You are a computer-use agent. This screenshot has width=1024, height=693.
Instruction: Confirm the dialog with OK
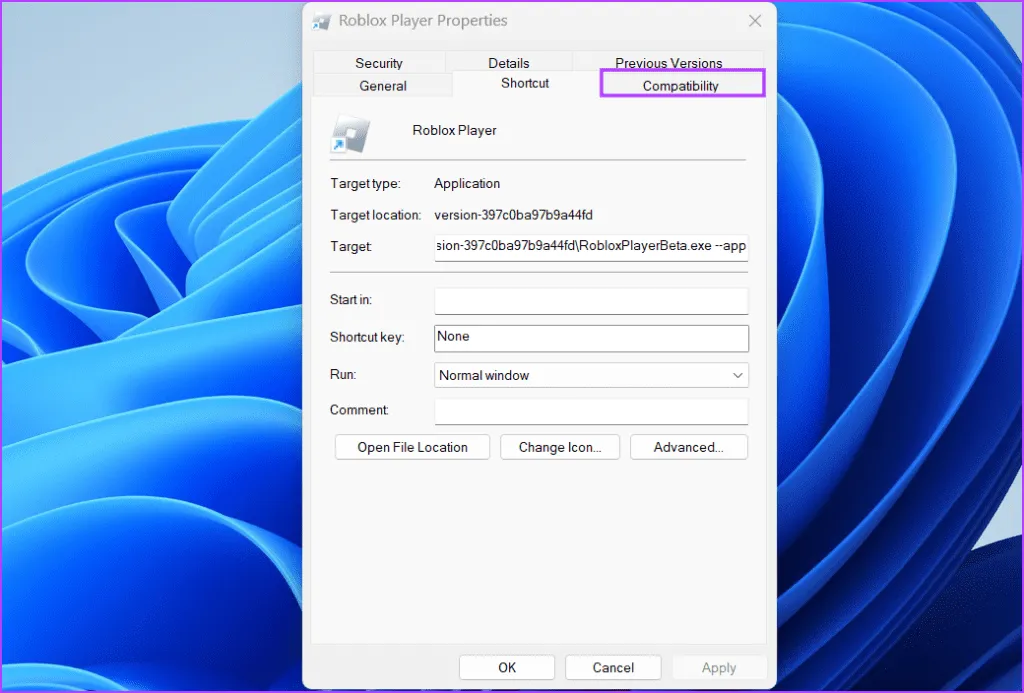coord(507,667)
